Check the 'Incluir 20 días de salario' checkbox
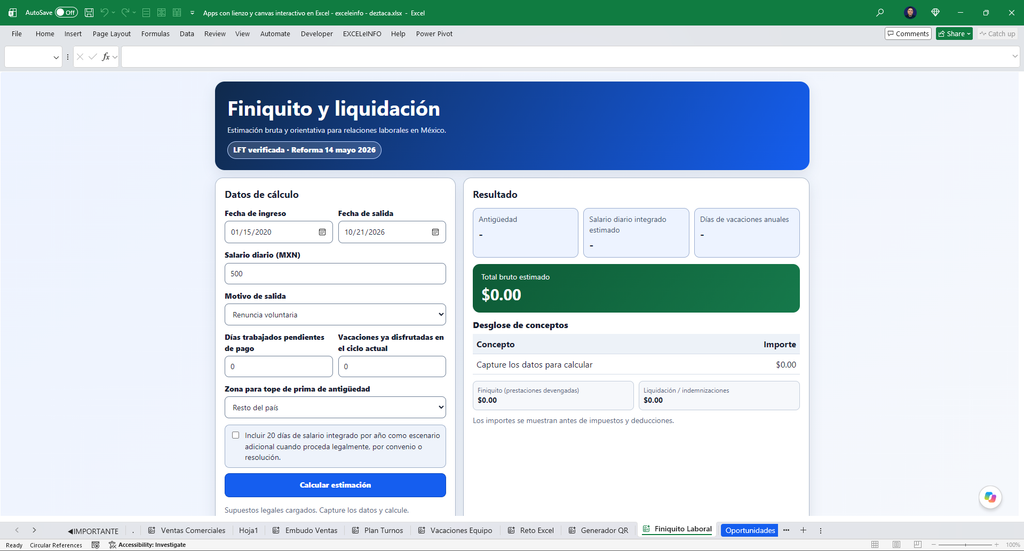The height and width of the screenshot is (551, 1024). 236,435
